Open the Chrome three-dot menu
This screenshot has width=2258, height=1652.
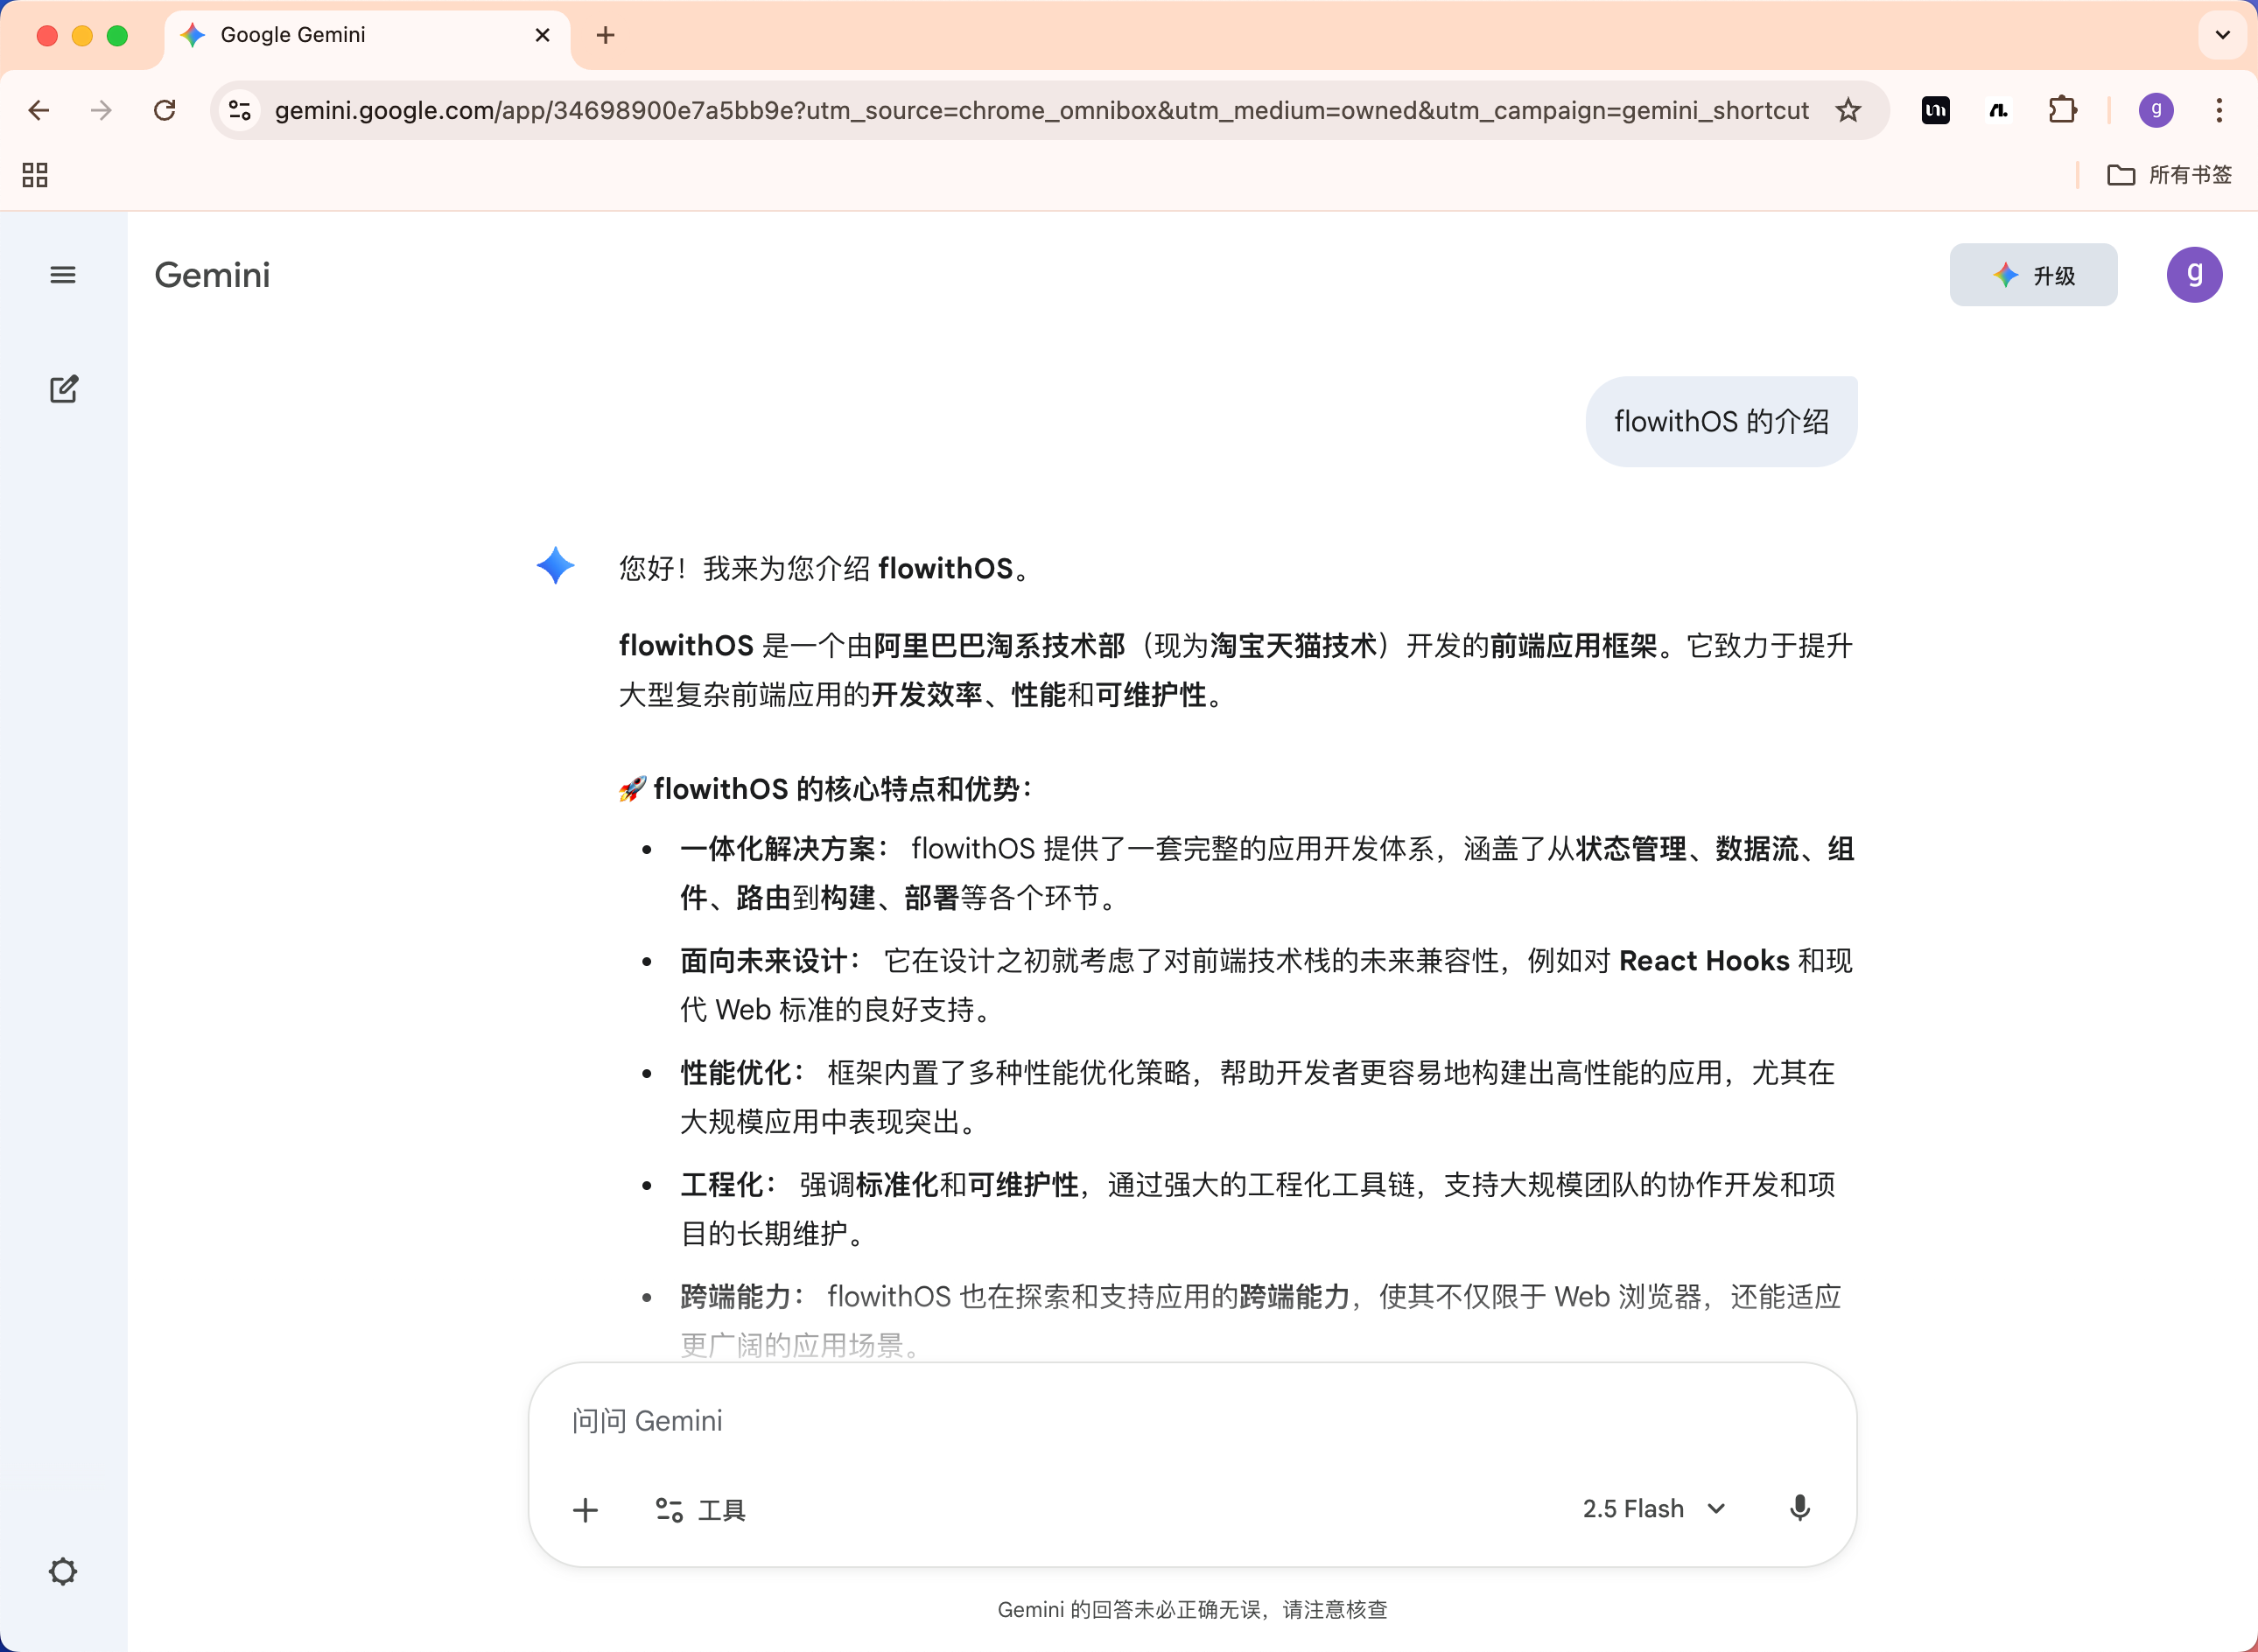click(2219, 110)
